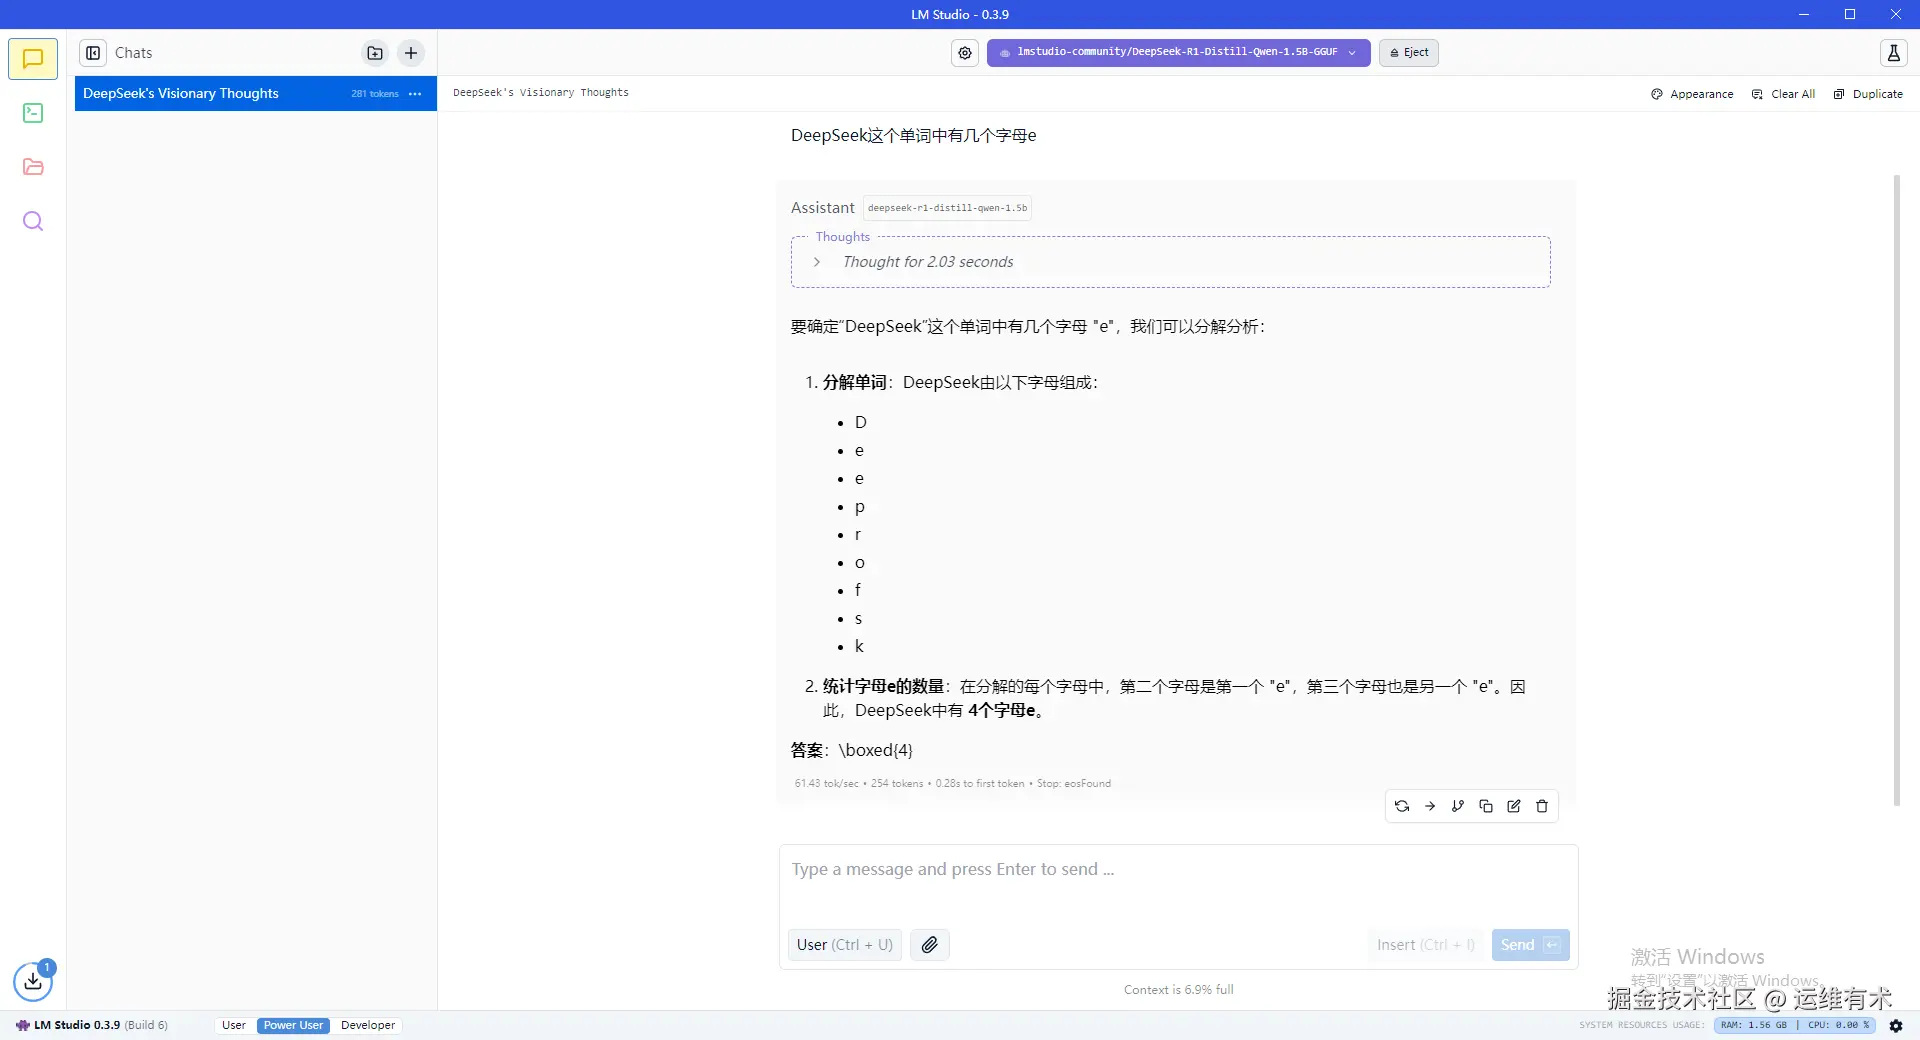
Task: Expand the Thought for 2.03 seconds section
Action: click(x=817, y=262)
